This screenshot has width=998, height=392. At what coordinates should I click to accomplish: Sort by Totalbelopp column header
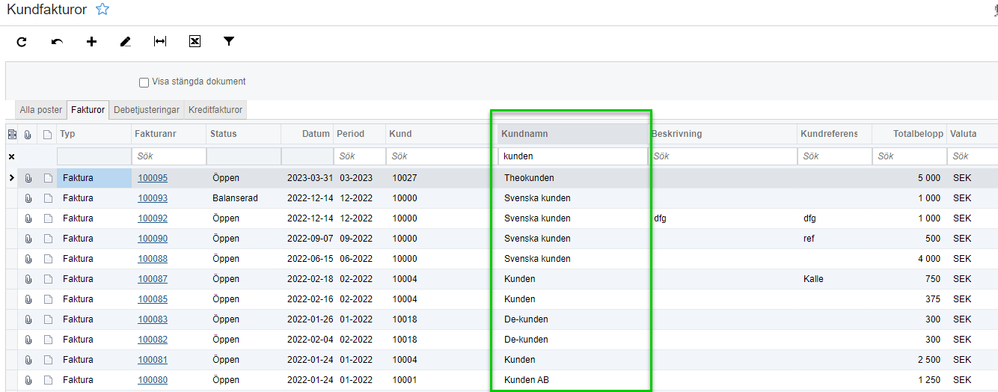(909, 134)
